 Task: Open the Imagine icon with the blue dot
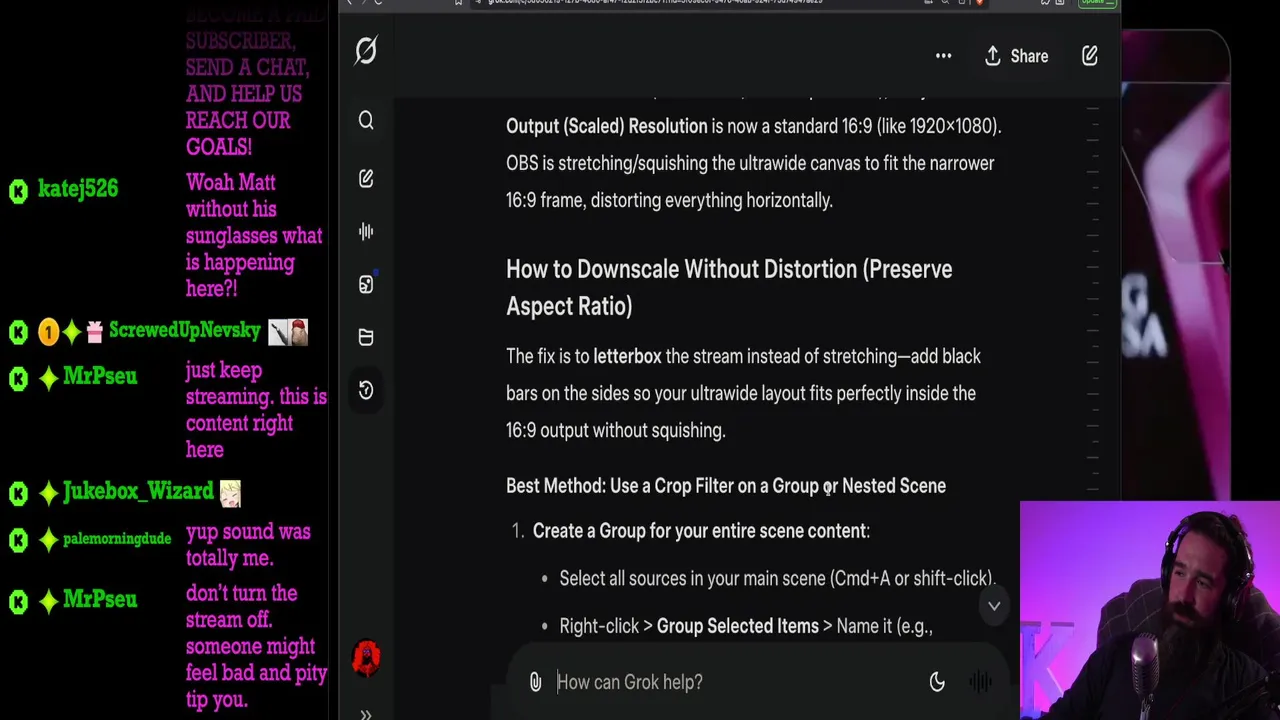pyautogui.click(x=366, y=284)
